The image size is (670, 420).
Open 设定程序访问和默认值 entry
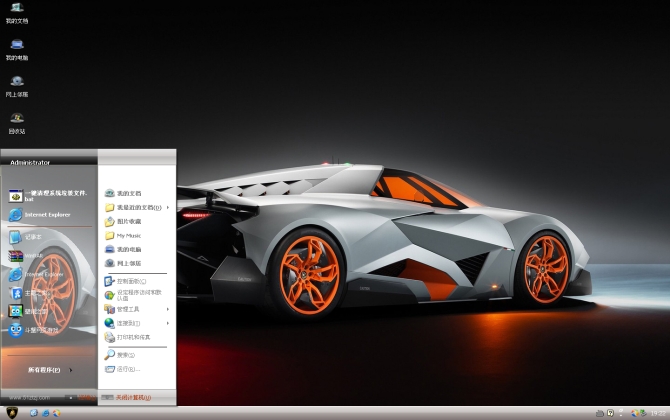[133, 295]
